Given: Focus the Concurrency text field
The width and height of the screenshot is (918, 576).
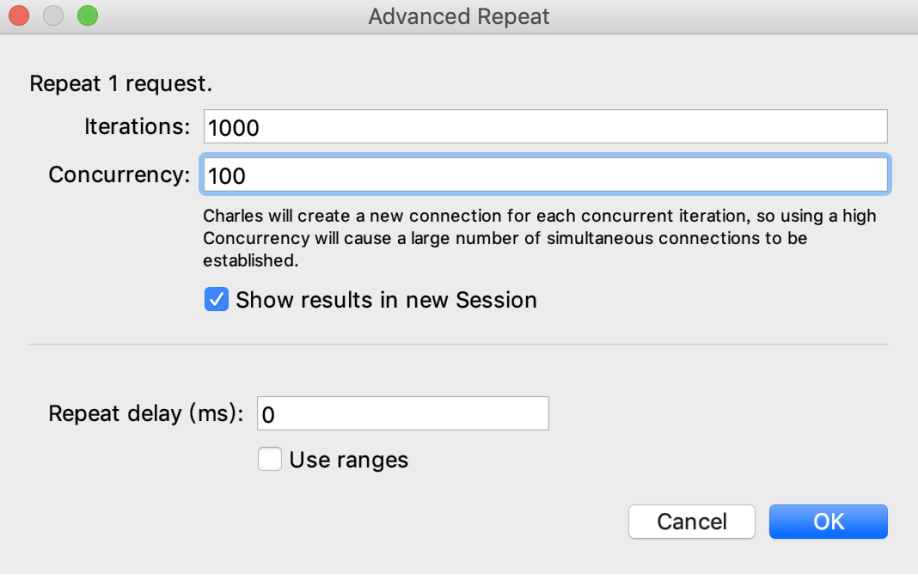Looking at the screenshot, I should pos(545,174).
